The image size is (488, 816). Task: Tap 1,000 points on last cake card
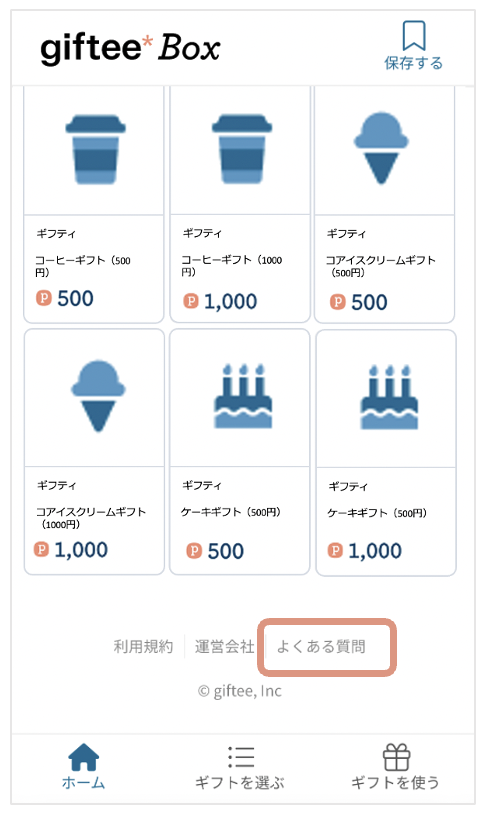tap(365, 551)
